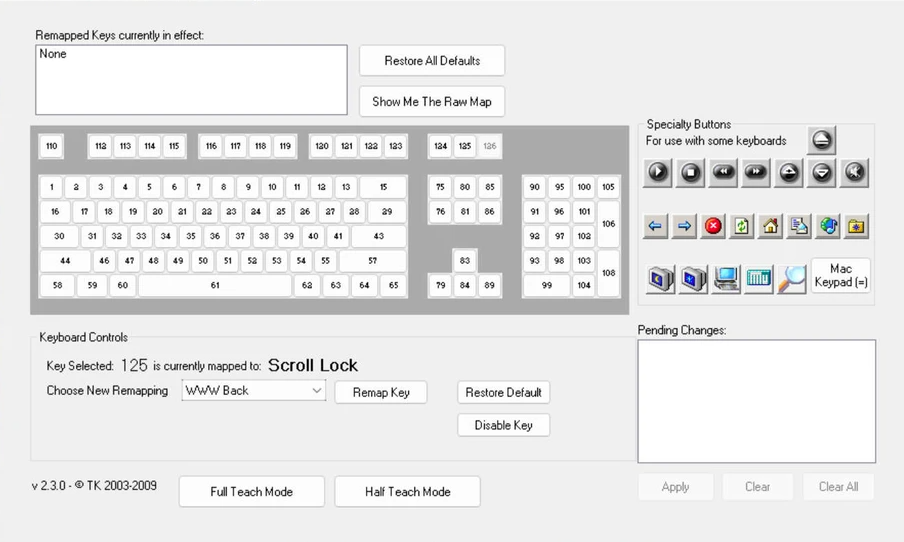Viewport: 904px width, 542px height.
Task: Click the WWW Refresh green arrows icon
Action: tap(741, 226)
